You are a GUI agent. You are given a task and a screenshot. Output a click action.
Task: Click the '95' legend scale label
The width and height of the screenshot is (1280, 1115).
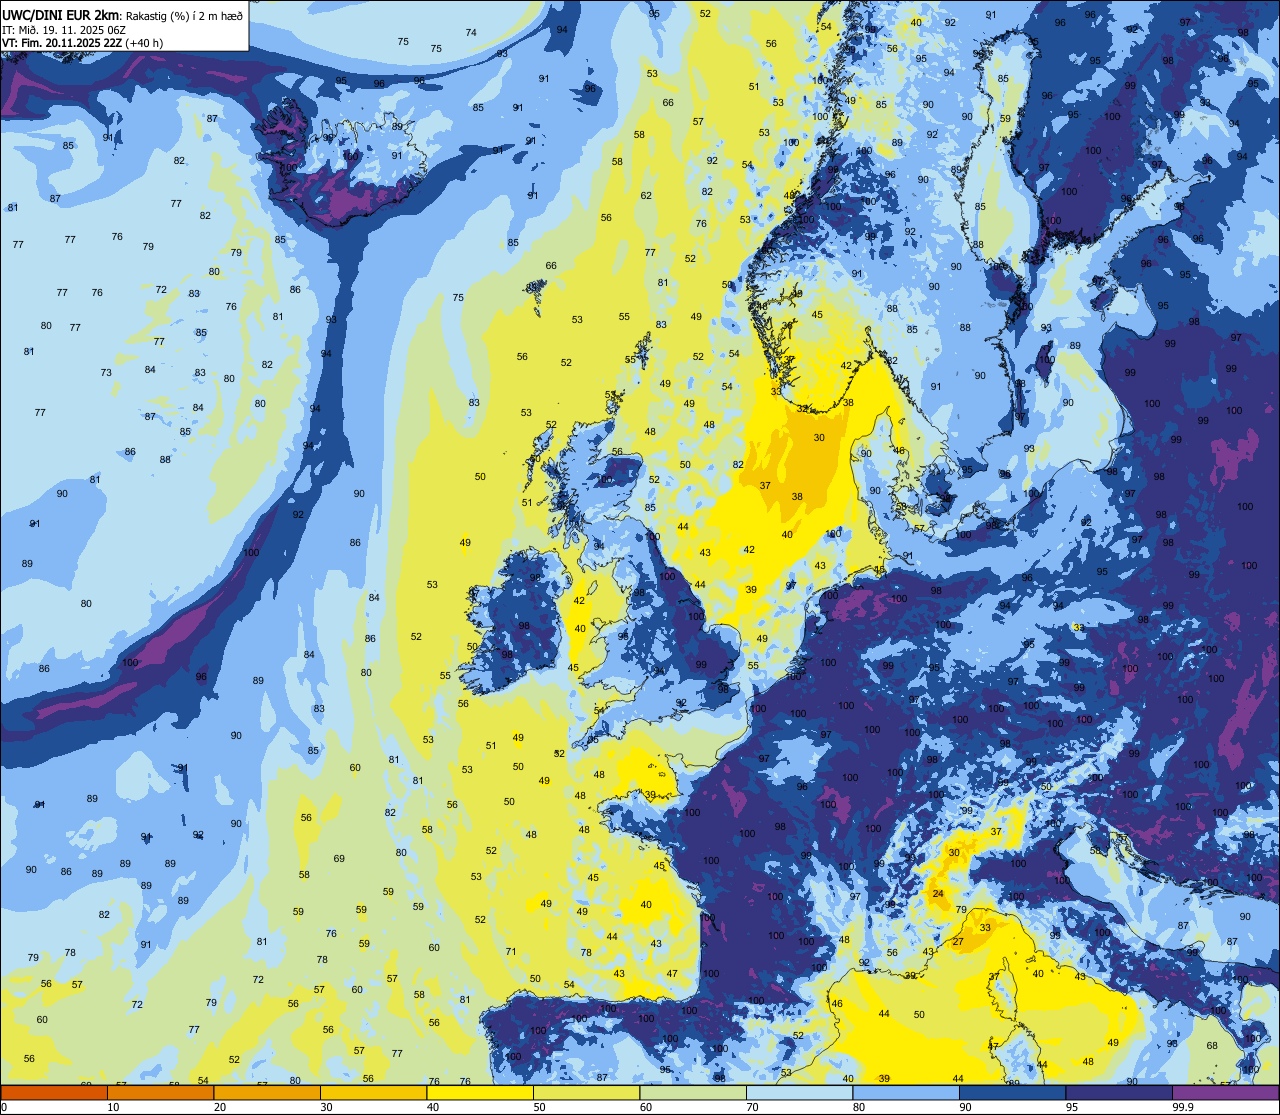1072,1107
